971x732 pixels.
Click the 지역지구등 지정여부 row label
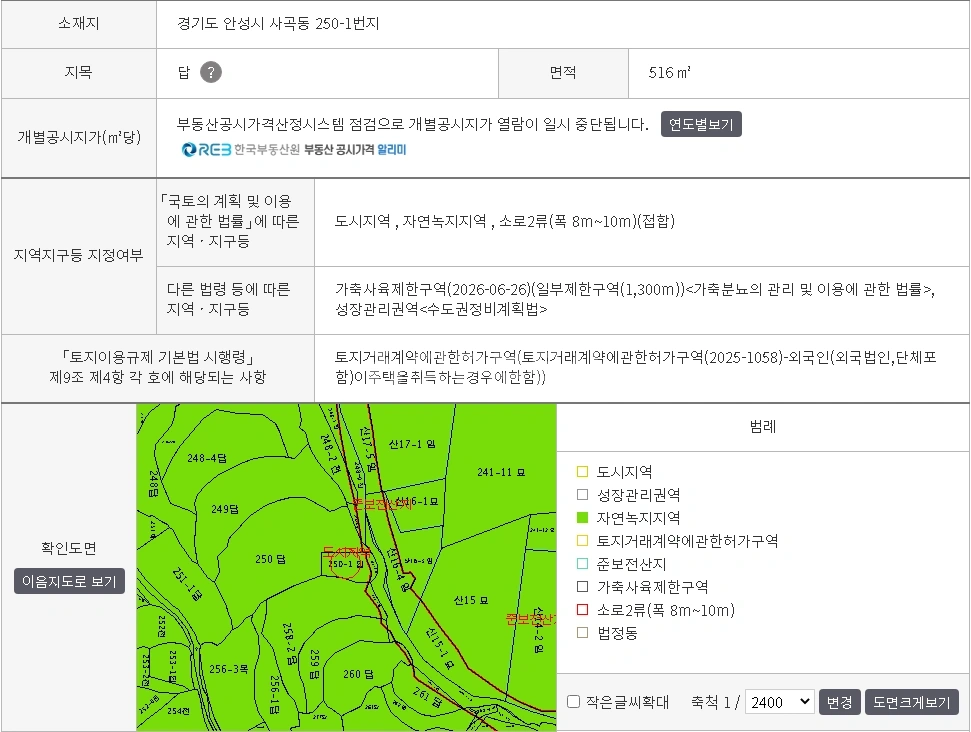pos(79,255)
